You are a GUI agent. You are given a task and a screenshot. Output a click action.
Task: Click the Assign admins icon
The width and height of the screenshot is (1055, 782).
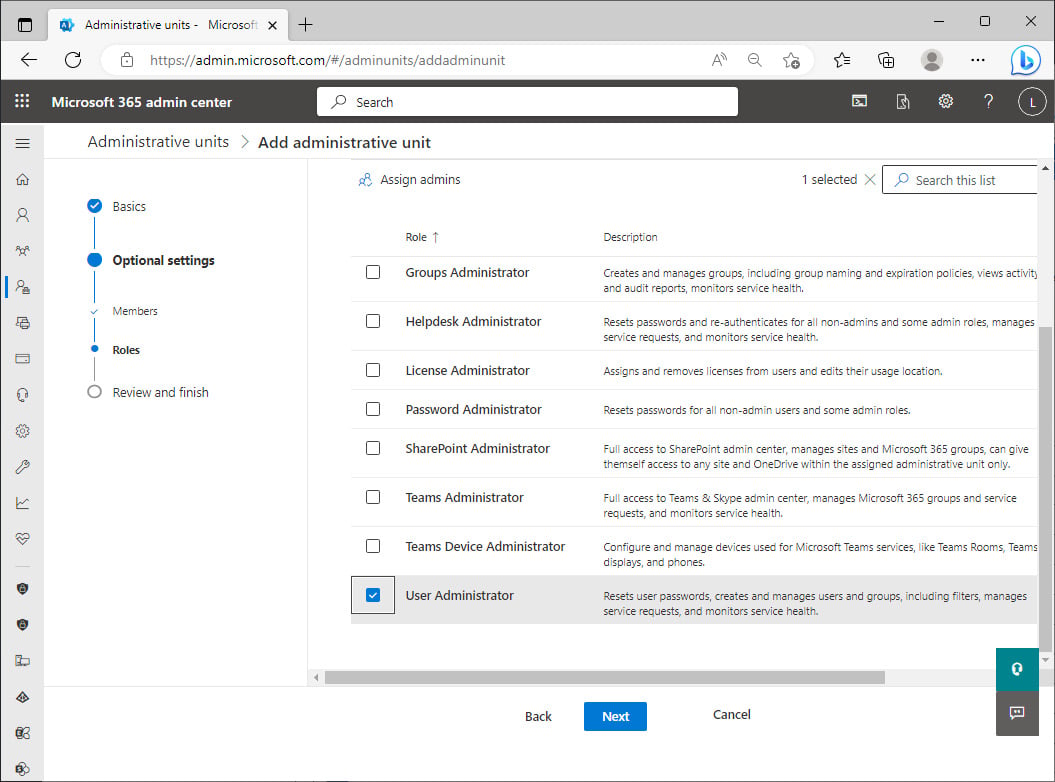point(365,180)
